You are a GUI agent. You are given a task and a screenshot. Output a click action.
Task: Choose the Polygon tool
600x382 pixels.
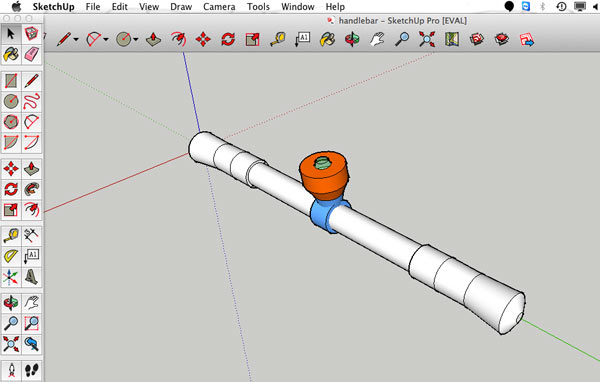(11, 122)
